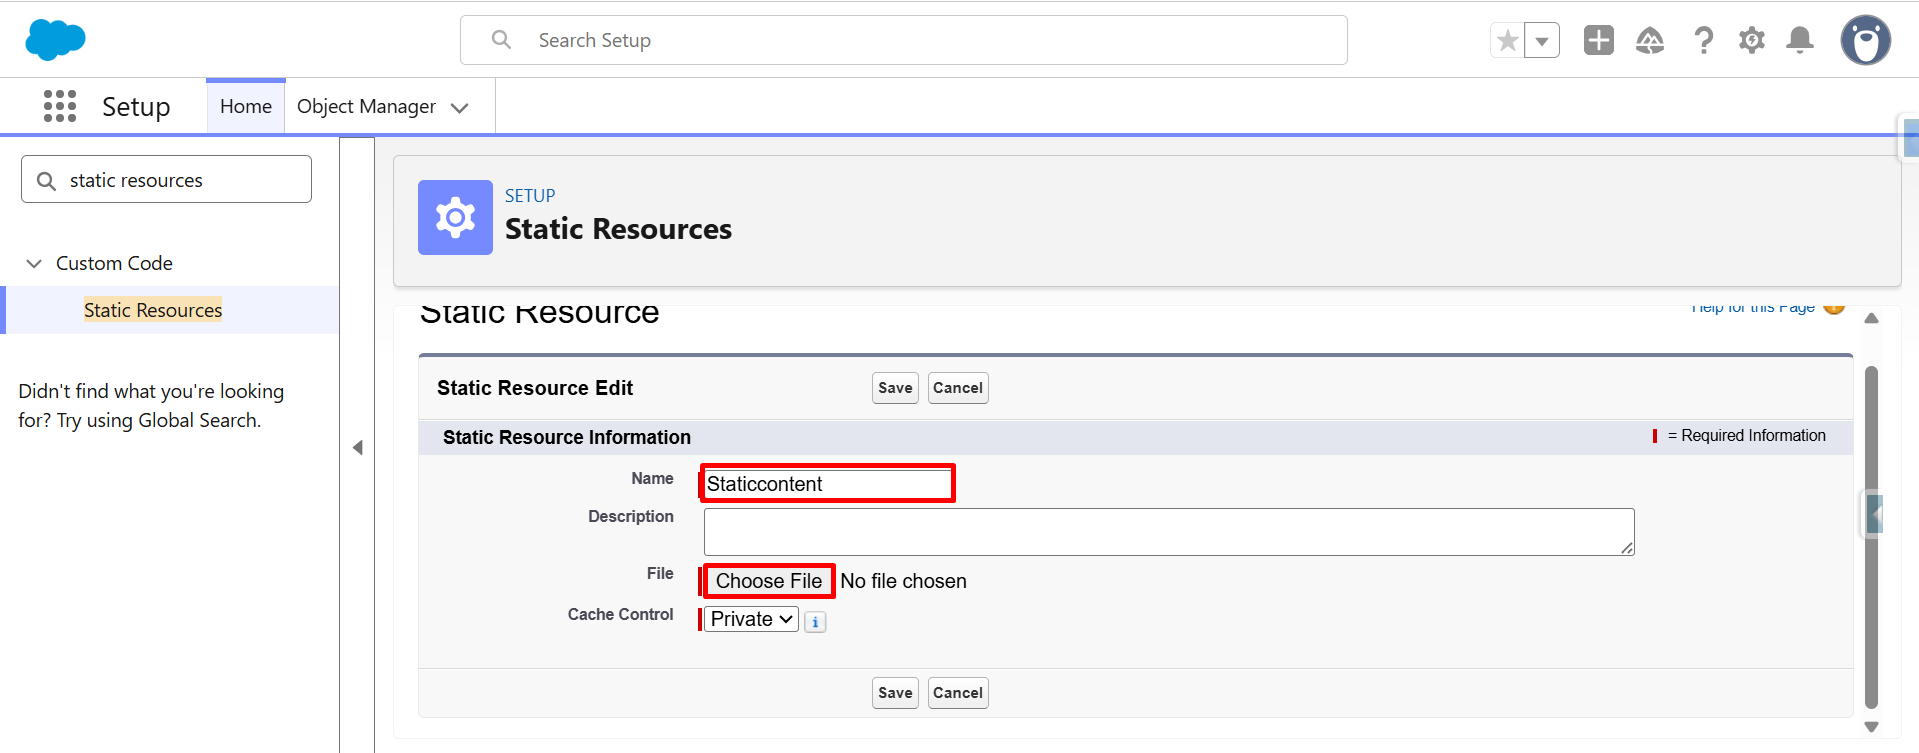This screenshot has height=753, width=1919.
Task: Switch to the Home tab
Action: pyautogui.click(x=246, y=106)
